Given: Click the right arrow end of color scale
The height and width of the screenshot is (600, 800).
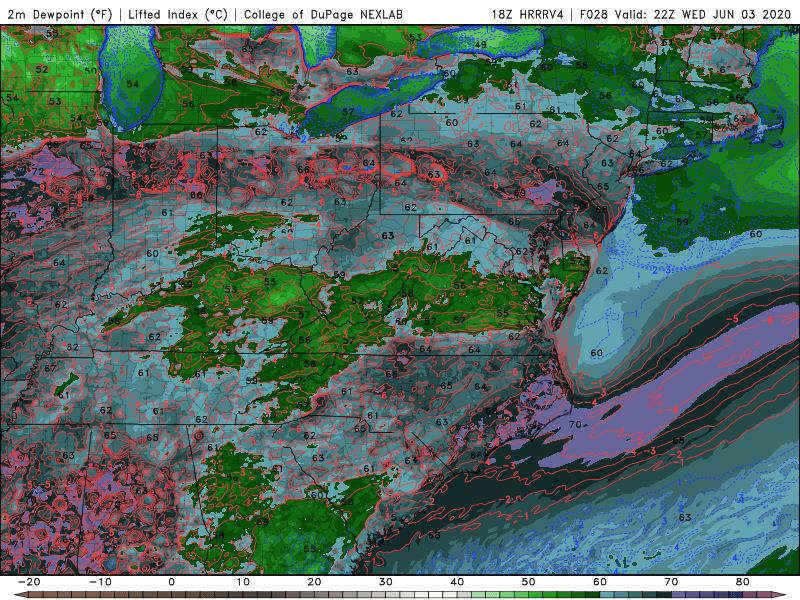Looking at the screenshot, I should (780, 595).
